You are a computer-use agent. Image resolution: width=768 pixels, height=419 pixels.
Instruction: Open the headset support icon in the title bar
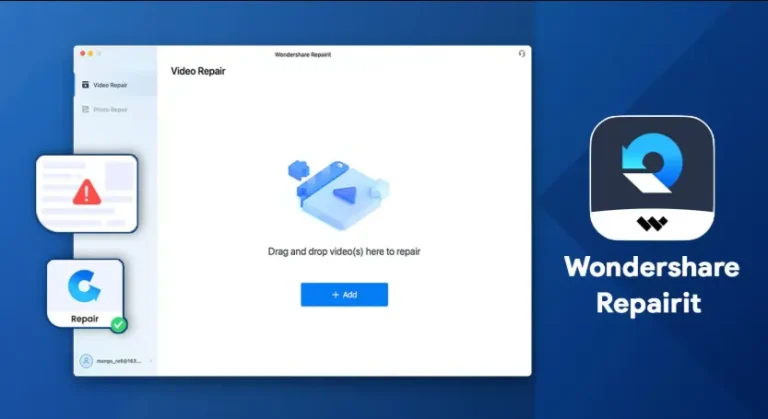522,53
